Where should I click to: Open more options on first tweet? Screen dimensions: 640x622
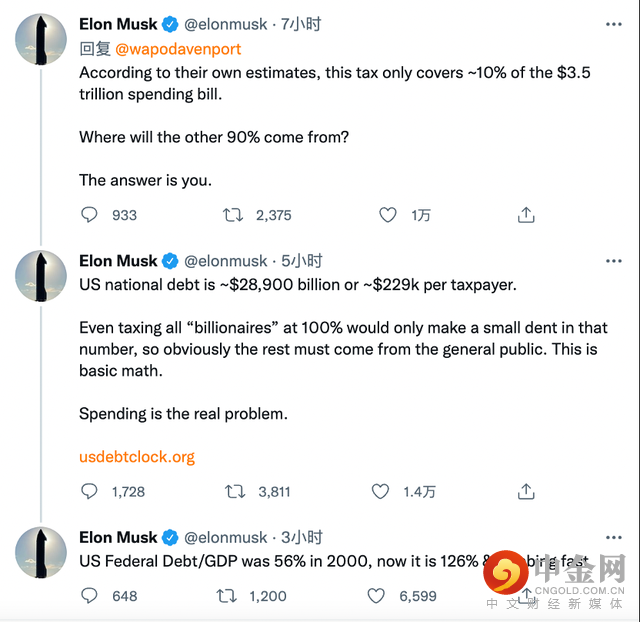[613, 24]
